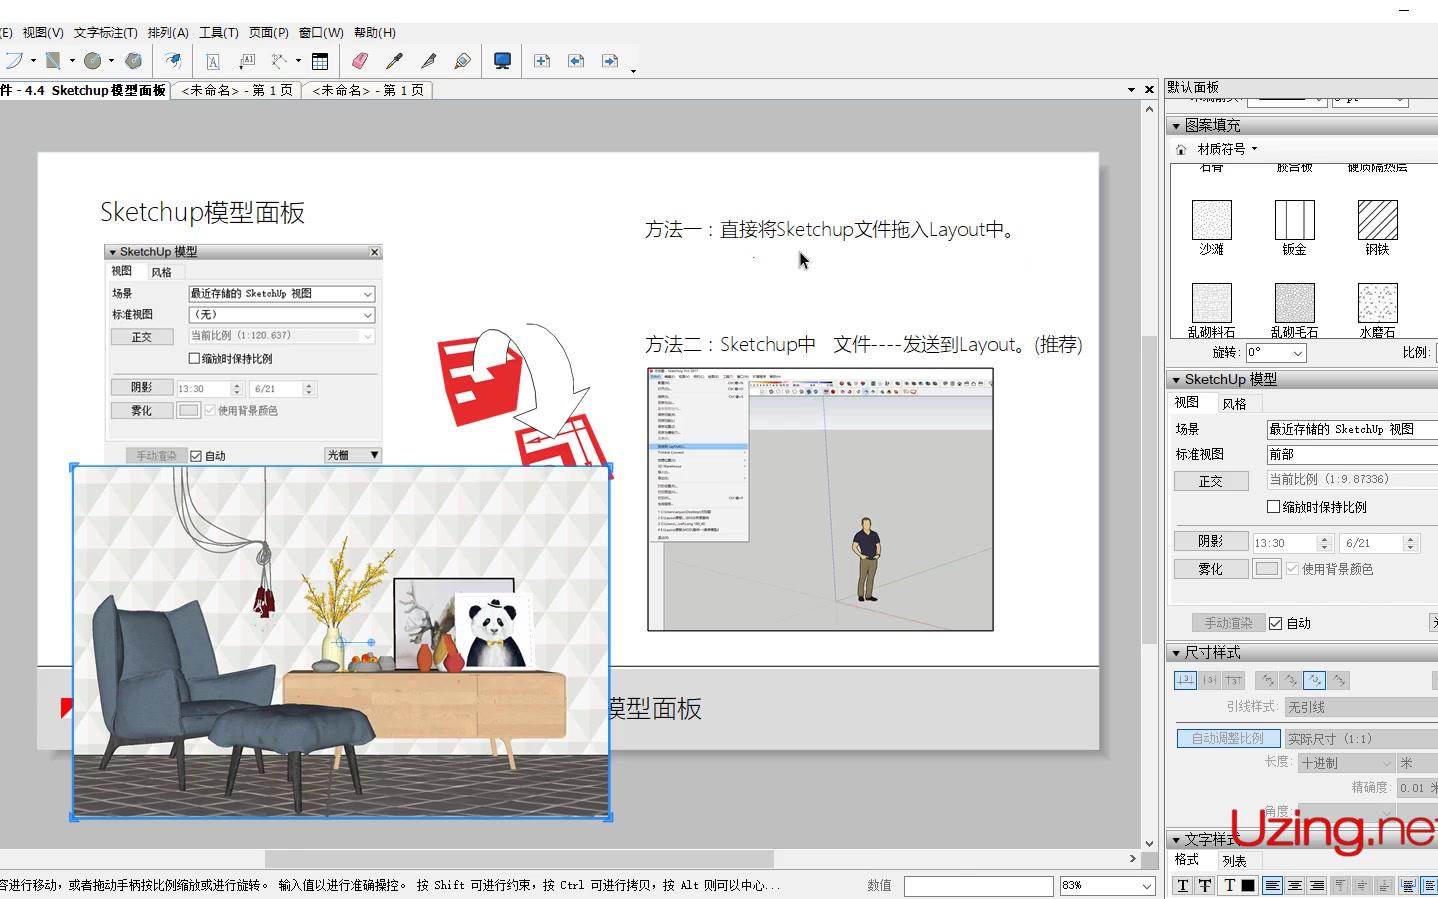
Task: Click the 数值 measurement input field
Action: pyautogui.click(x=979, y=886)
